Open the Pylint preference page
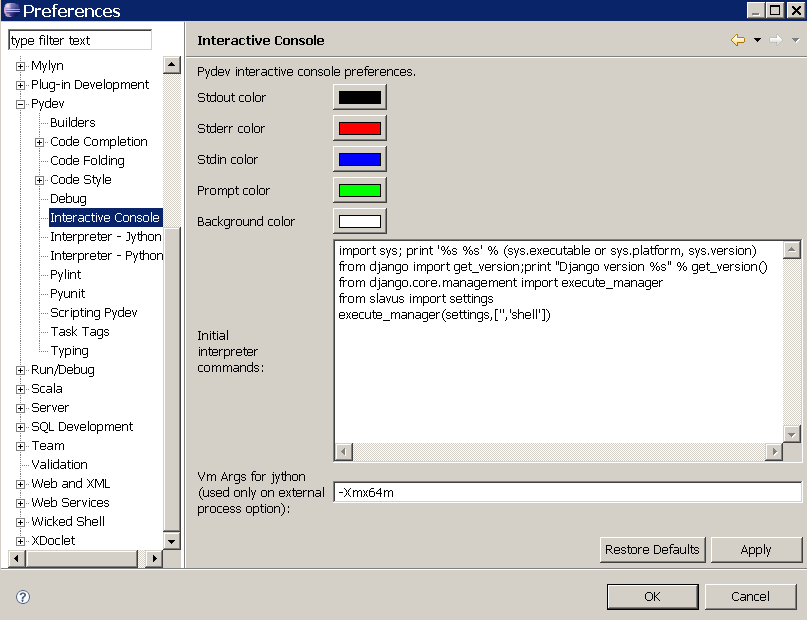Image resolution: width=807 pixels, height=620 pixels. tap(66, 275)
